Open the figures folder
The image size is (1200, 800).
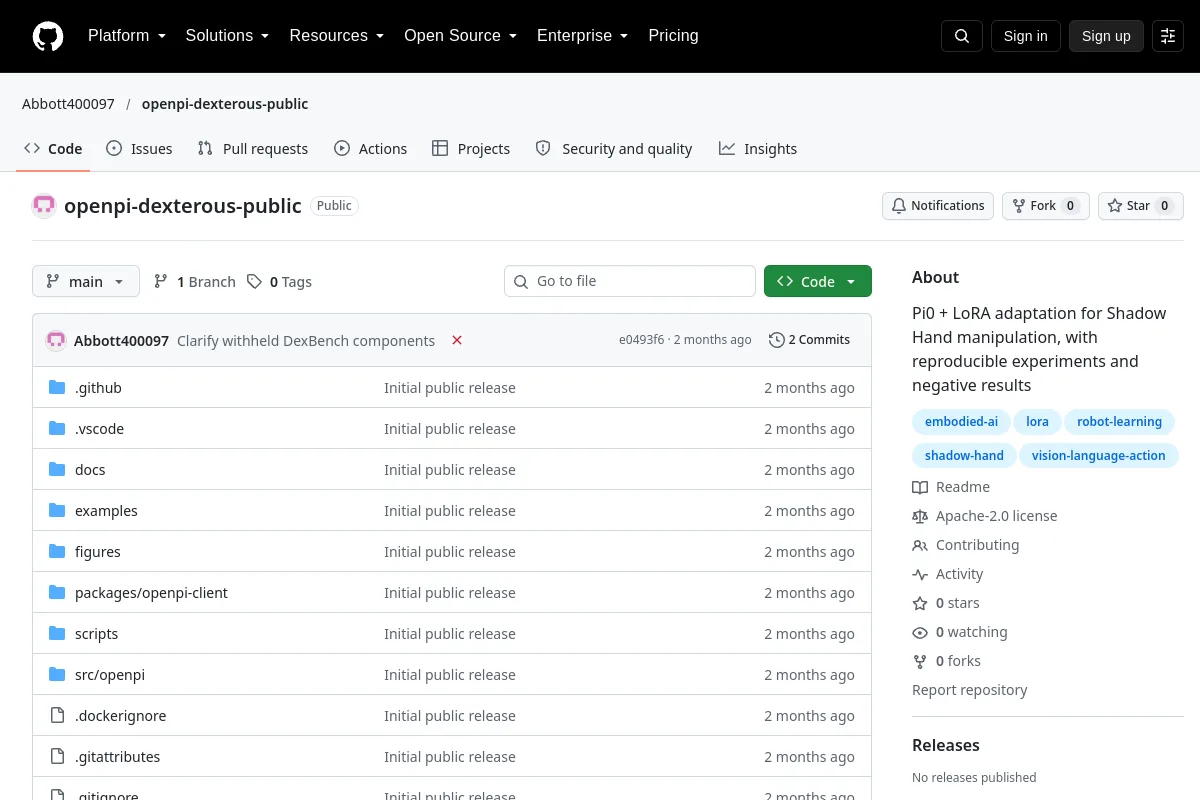(x=98, y=552)
